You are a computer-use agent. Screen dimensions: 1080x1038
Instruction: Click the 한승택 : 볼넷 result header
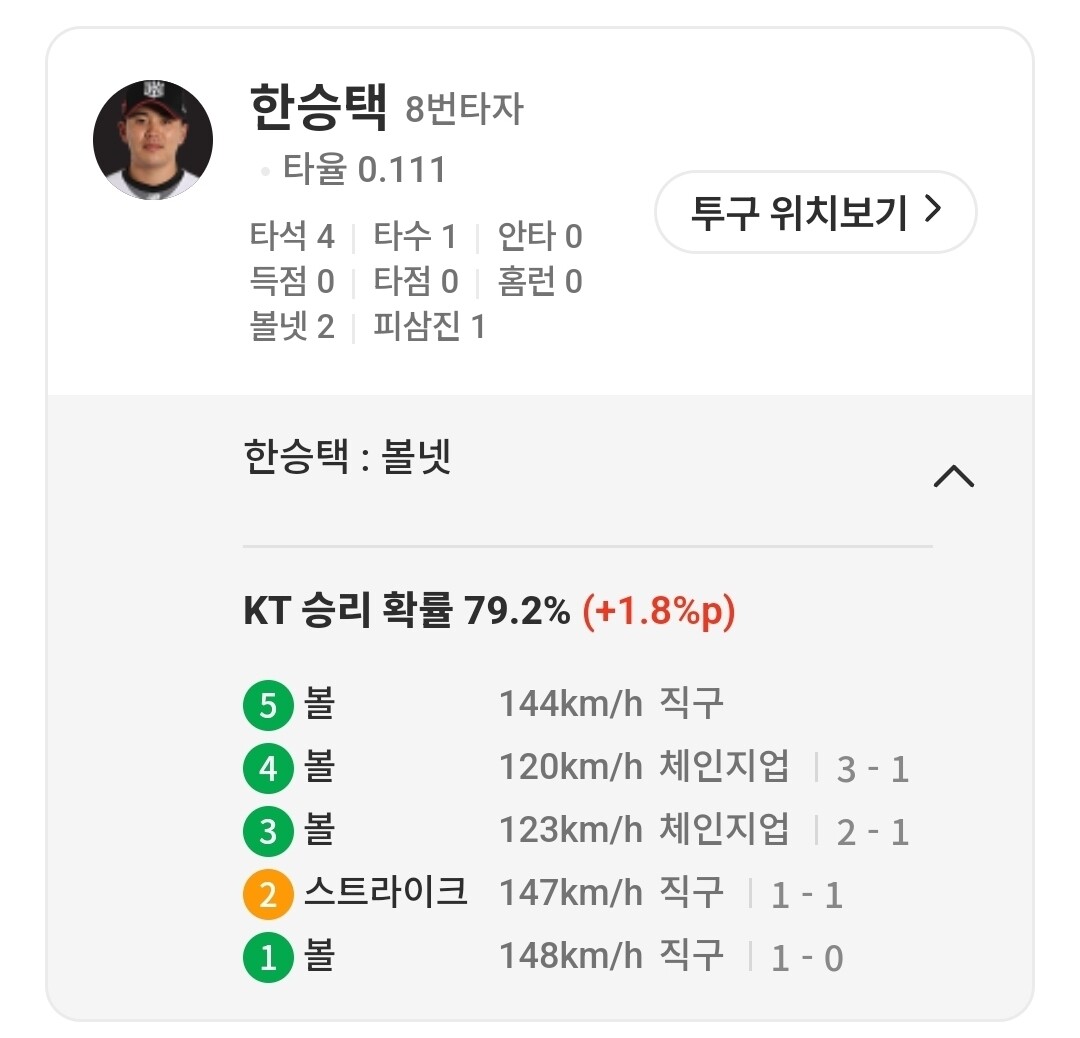[348, 458]
